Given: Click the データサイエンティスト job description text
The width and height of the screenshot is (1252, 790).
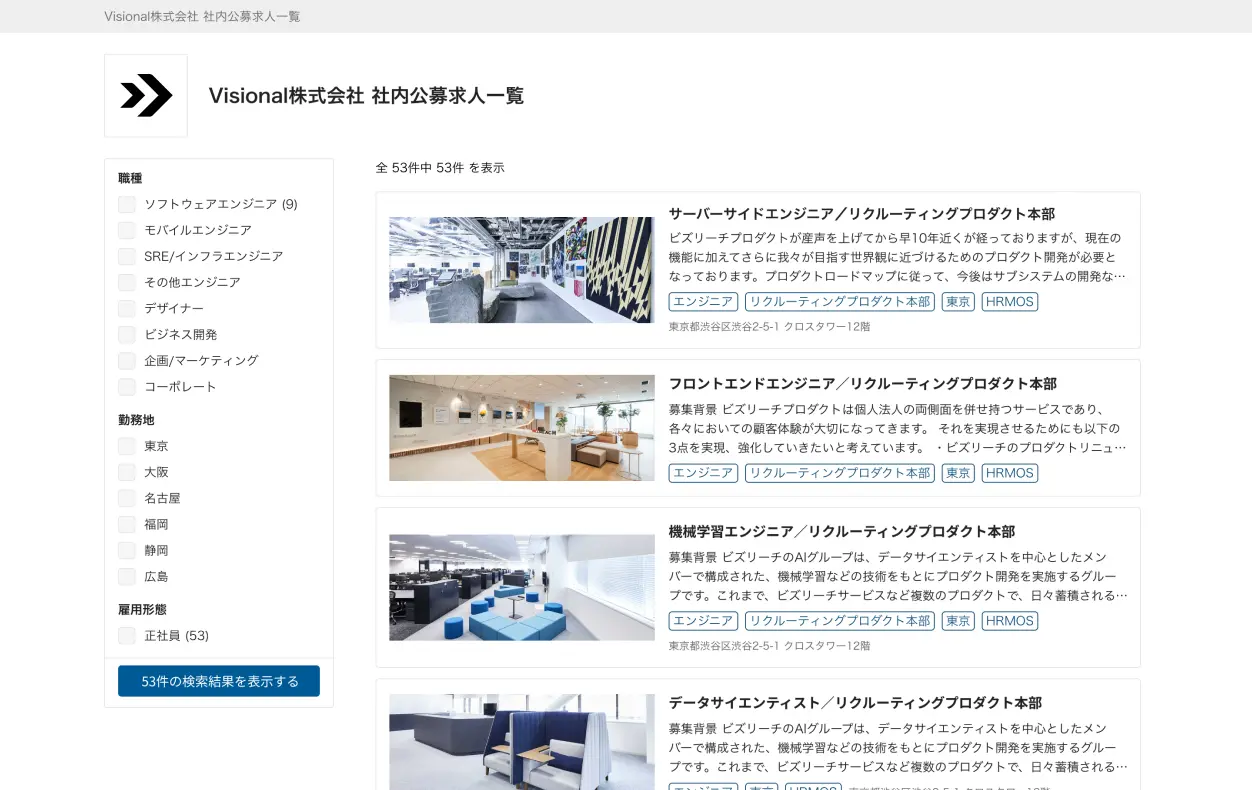Looking at the screenshot, I should point(897,747).
